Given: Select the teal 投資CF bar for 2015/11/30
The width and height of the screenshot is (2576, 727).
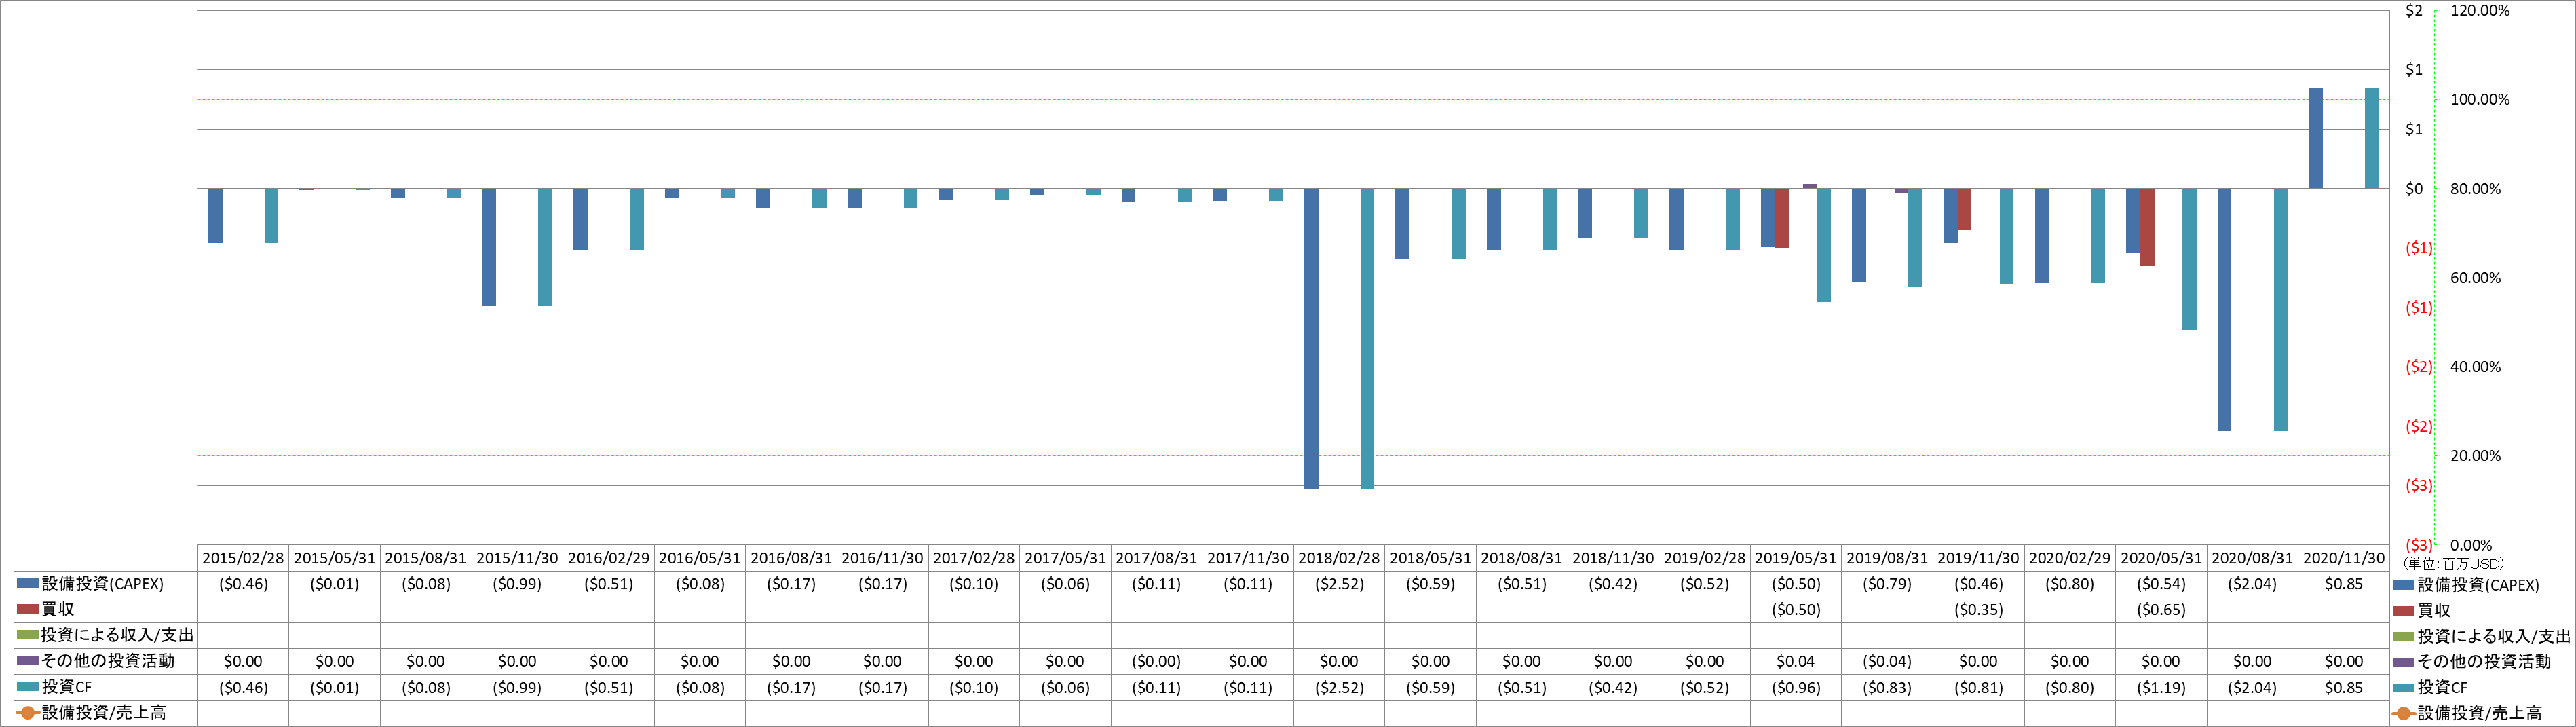Looking at the screenshot, I should click(545, 247).
